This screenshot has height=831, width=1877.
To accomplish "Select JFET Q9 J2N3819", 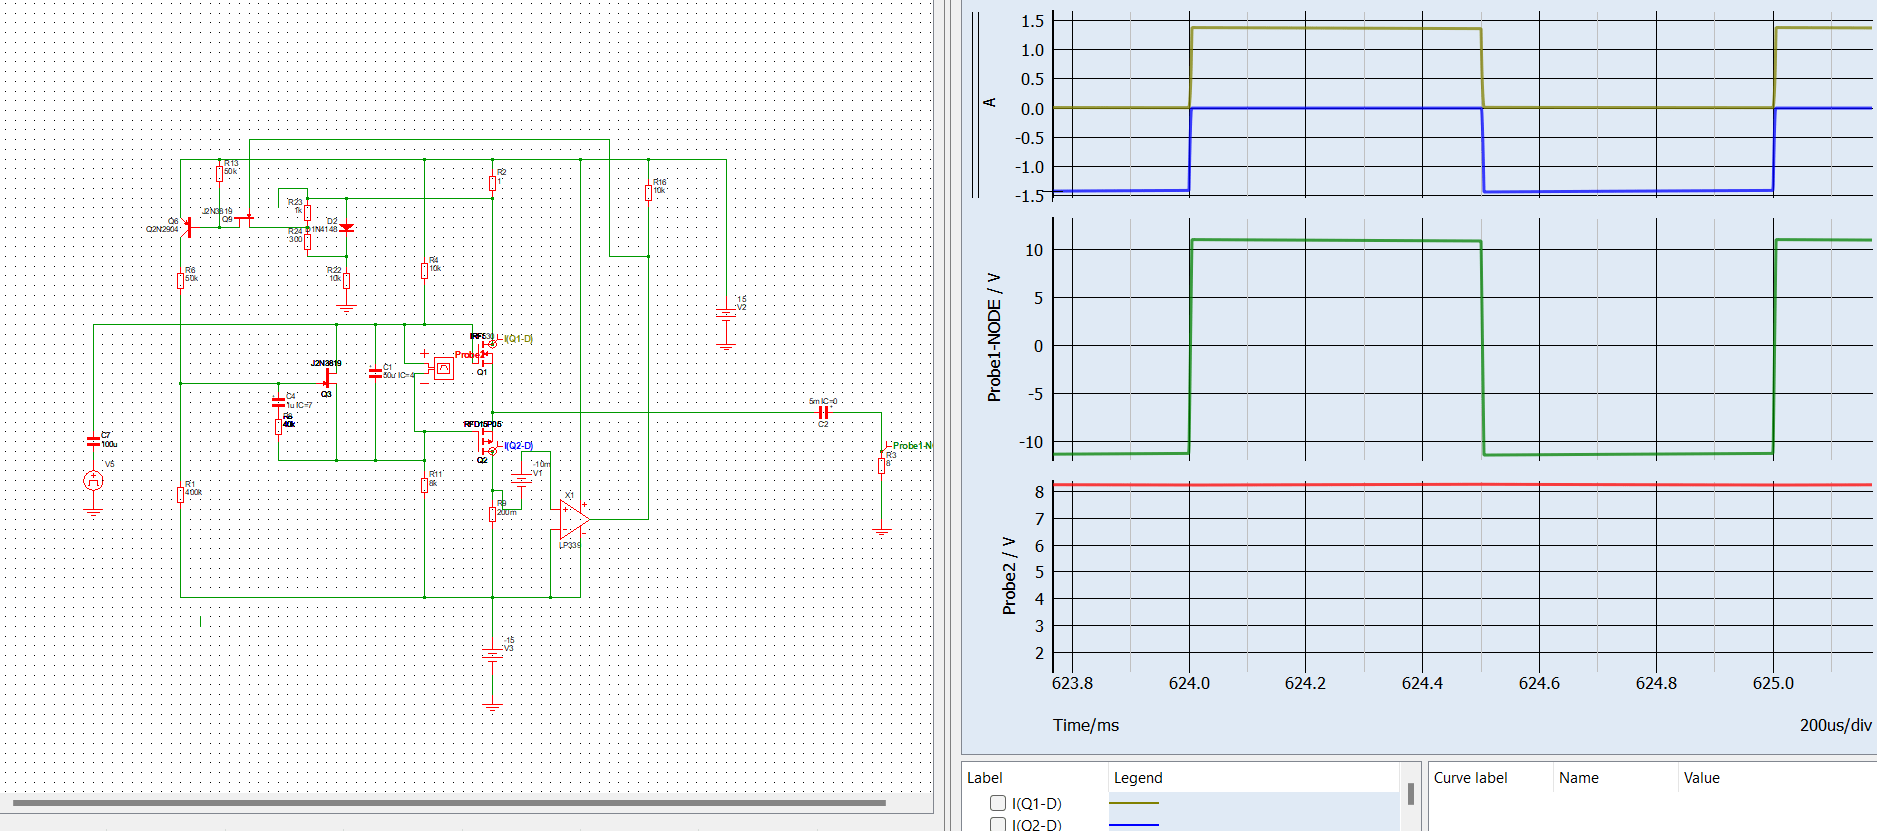I will (244, 217).
